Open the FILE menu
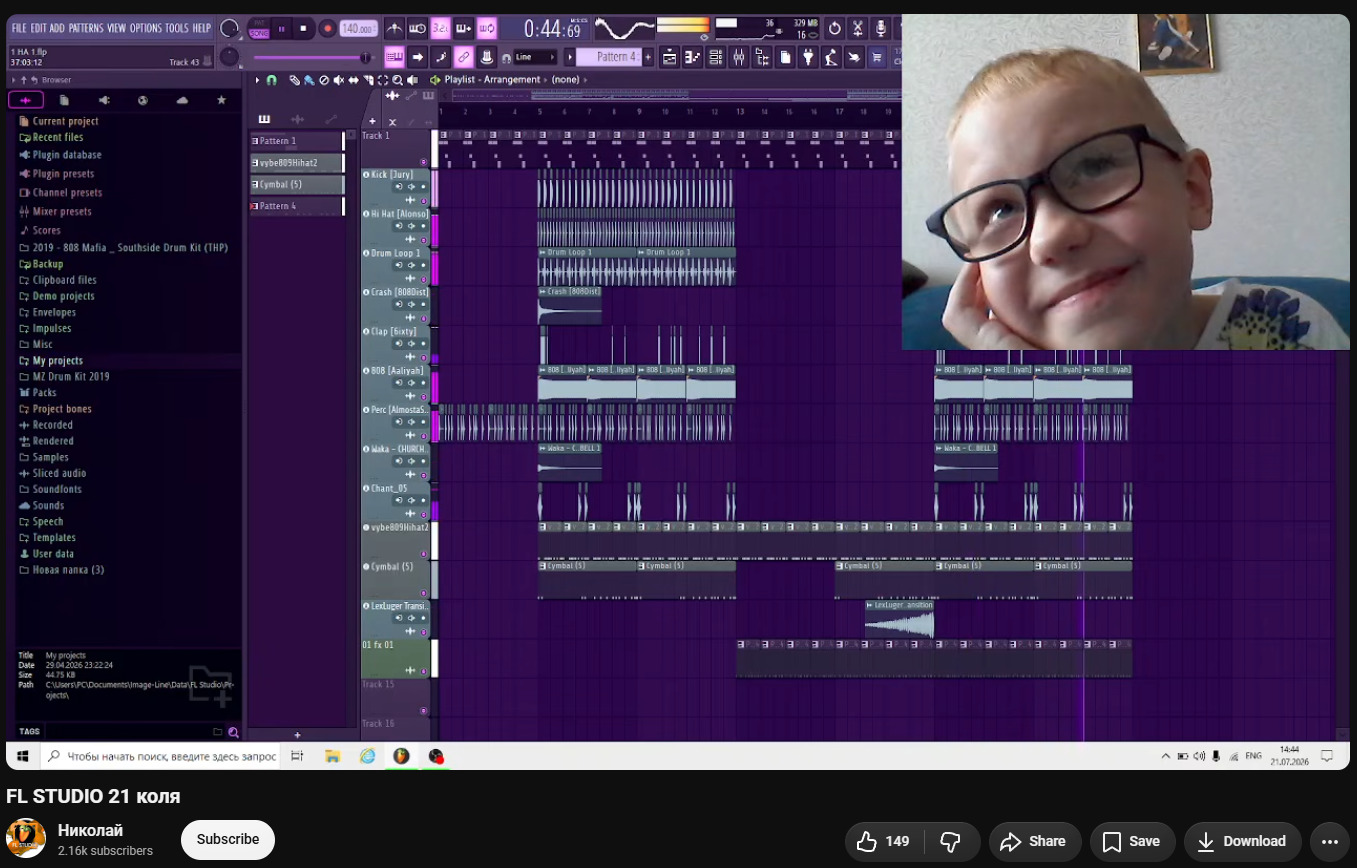This screenshot has width=1357, height=868. (19, 28)
